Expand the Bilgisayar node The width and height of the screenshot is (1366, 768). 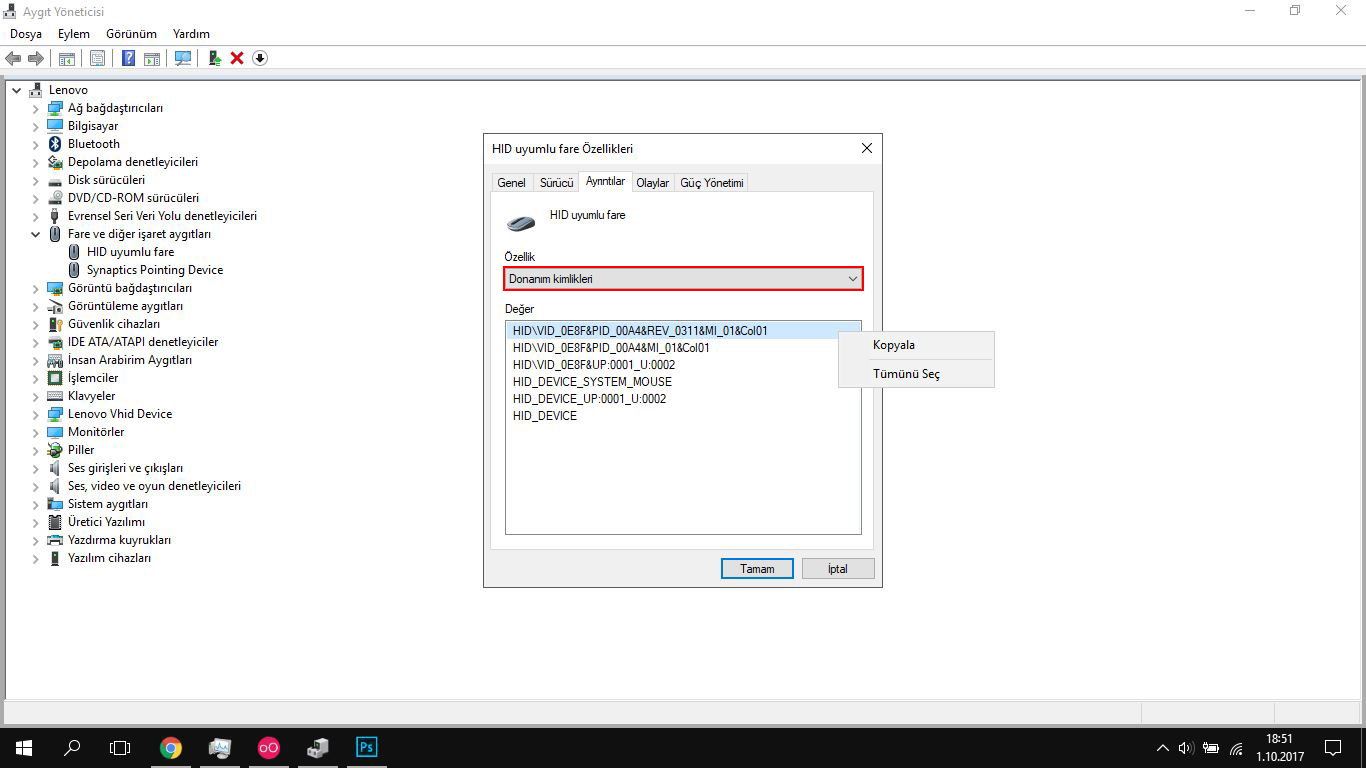36,126
